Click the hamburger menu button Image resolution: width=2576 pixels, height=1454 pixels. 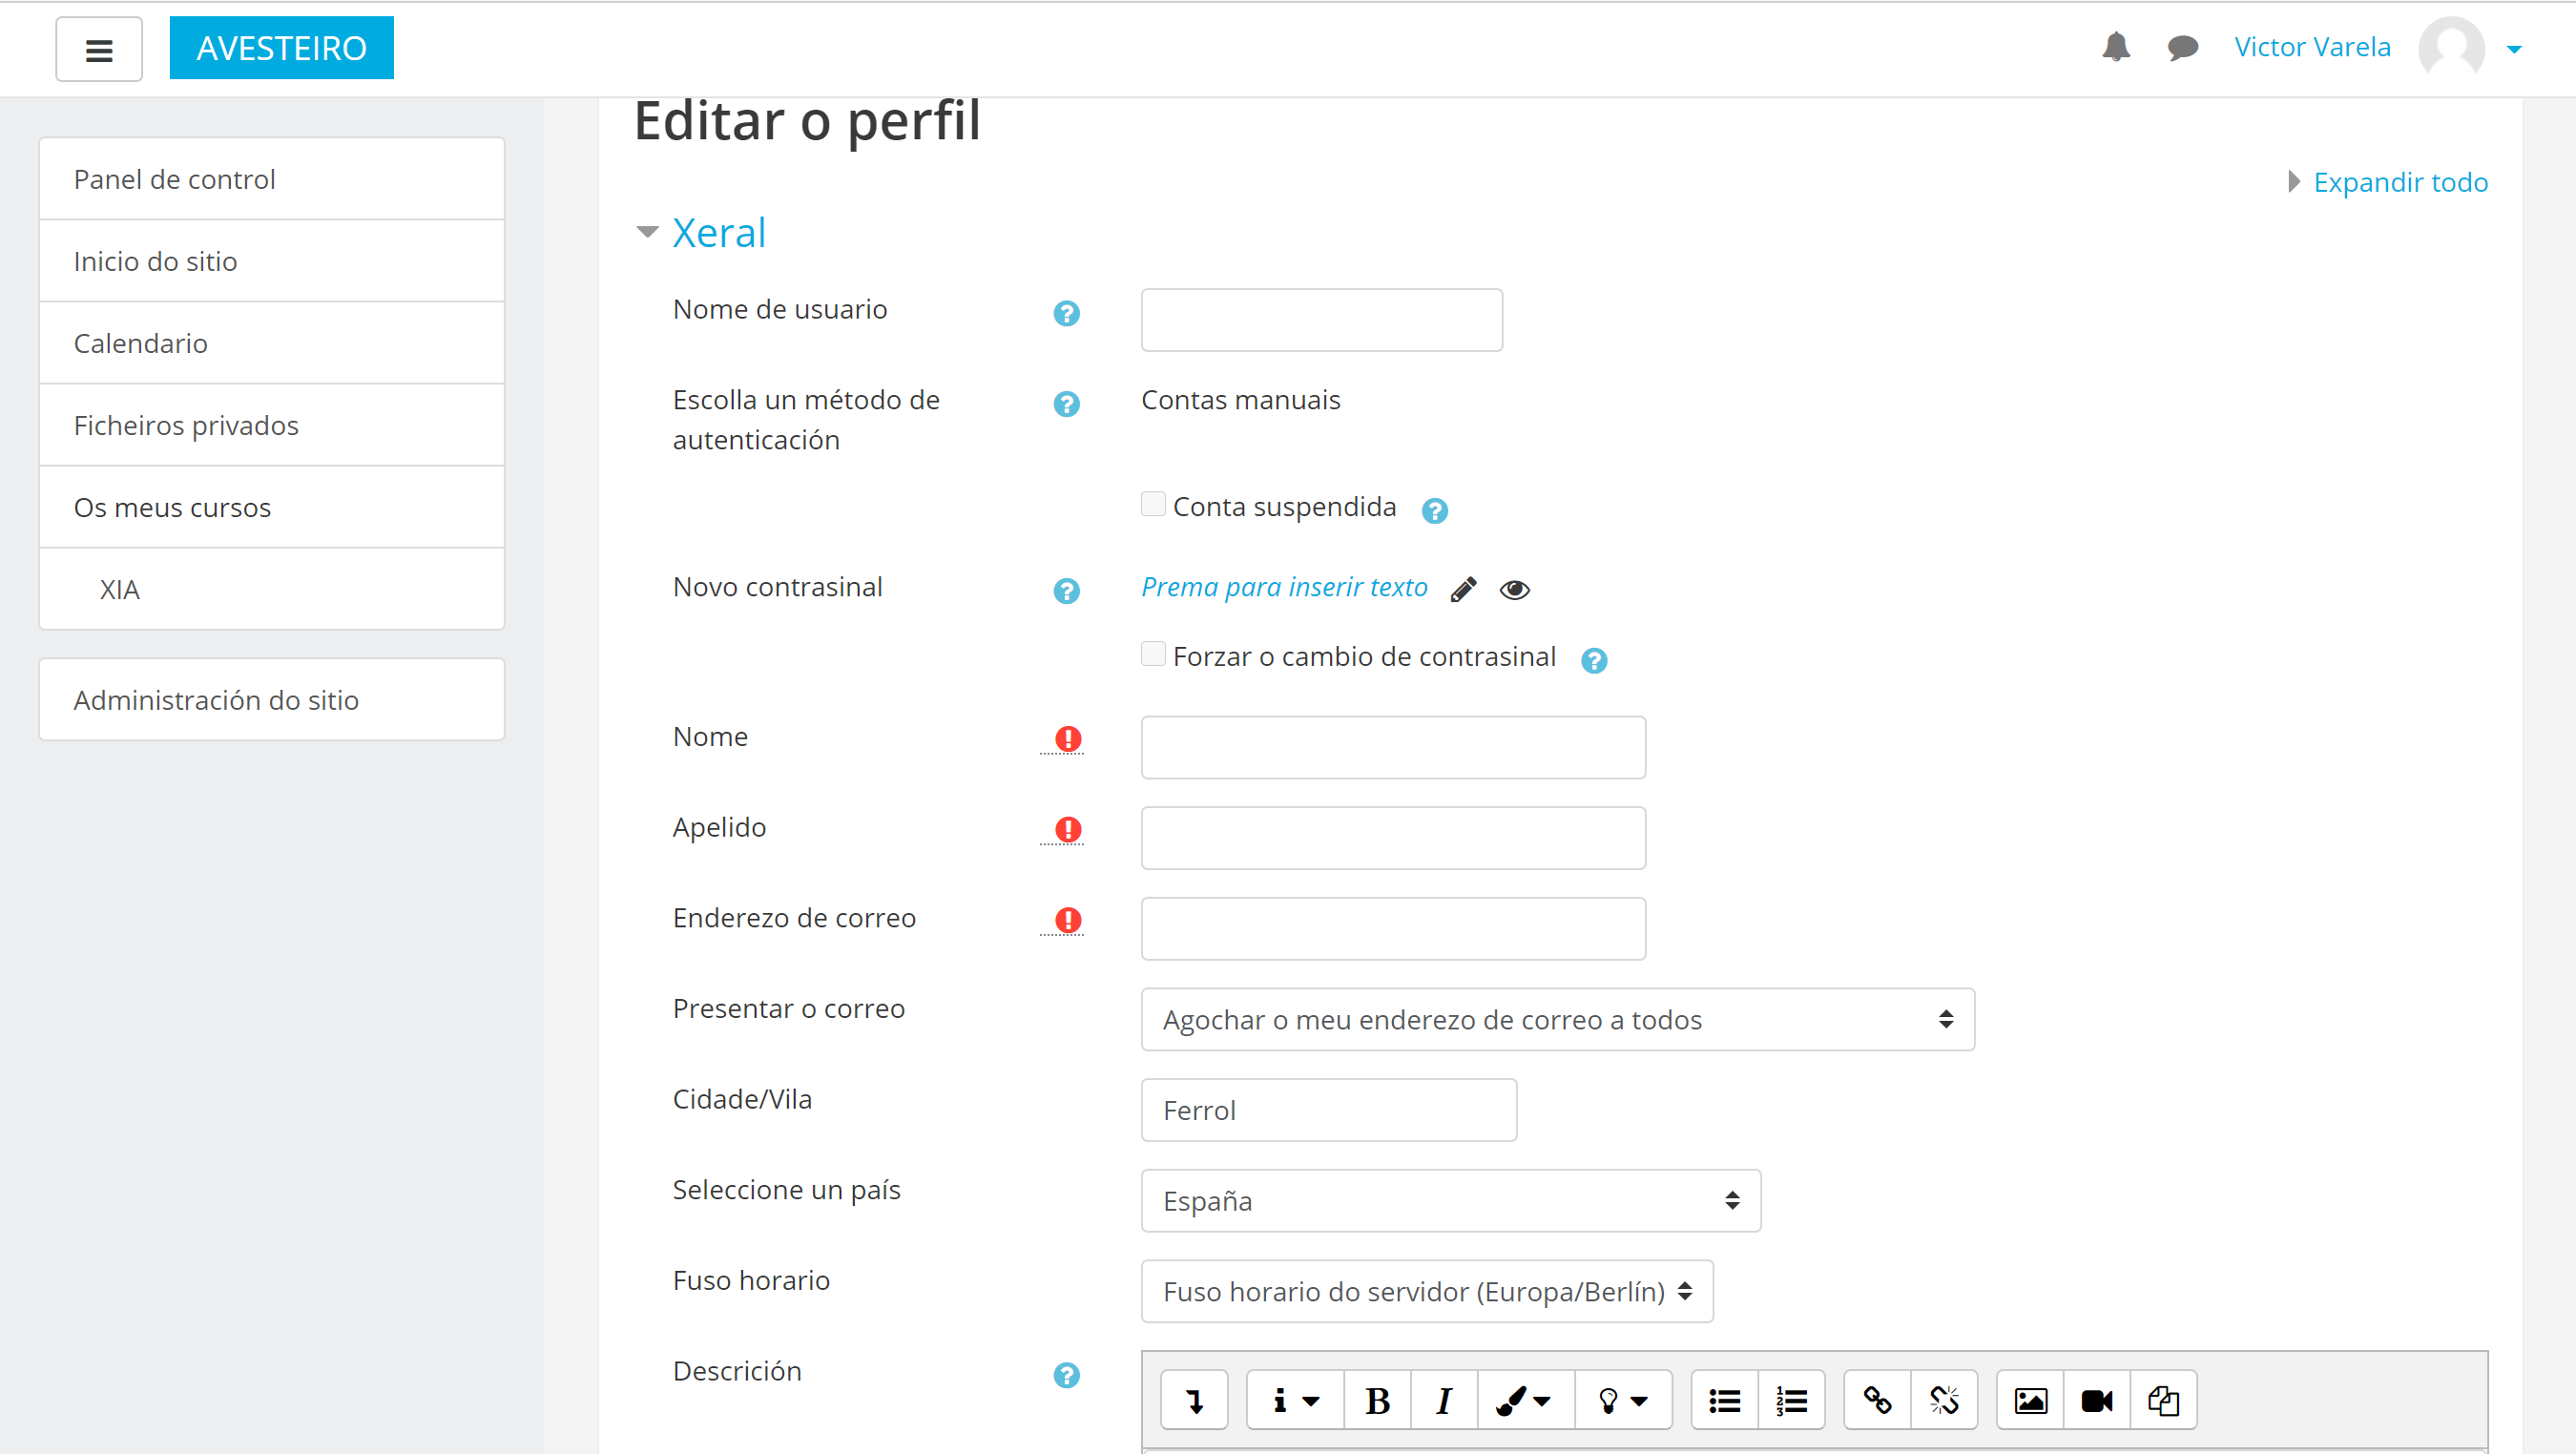[x=99, y=49]
